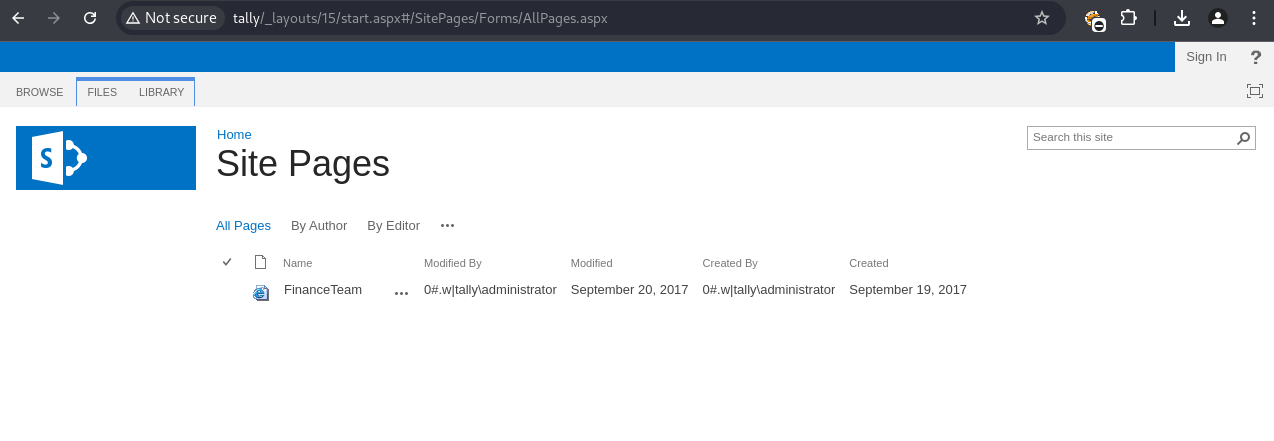Switch to the FILES ribbon tab
The image size is (1274, 441).
[102, 92]
